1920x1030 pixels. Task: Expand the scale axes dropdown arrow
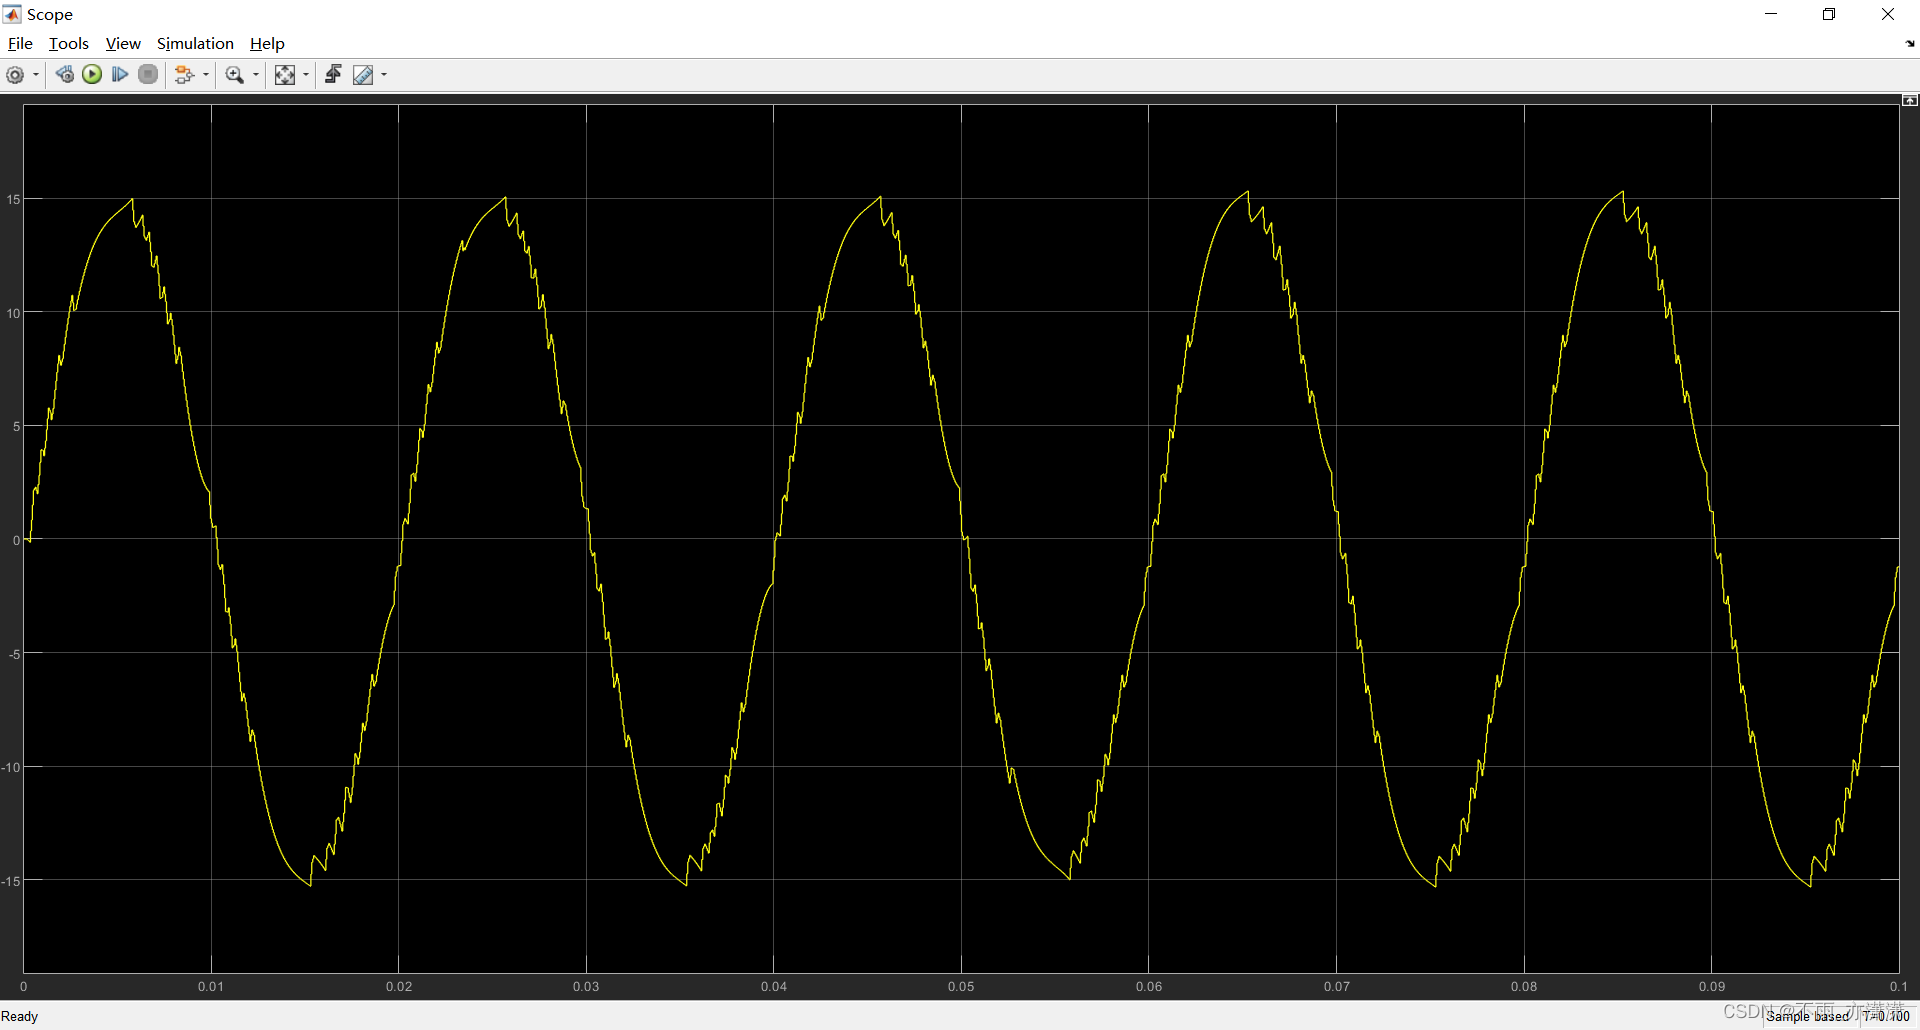[306, 75]
